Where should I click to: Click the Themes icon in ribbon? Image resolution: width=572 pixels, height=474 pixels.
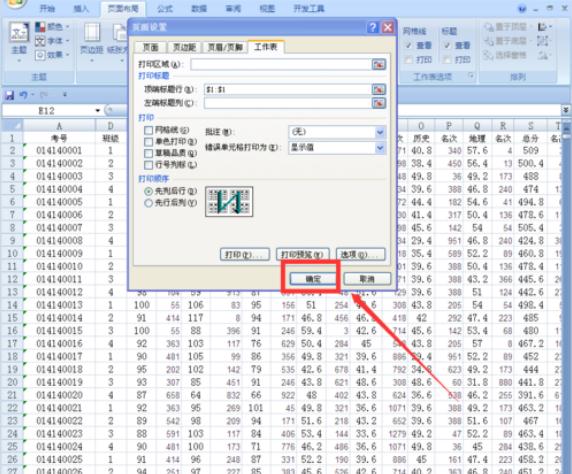coord(19,38)
